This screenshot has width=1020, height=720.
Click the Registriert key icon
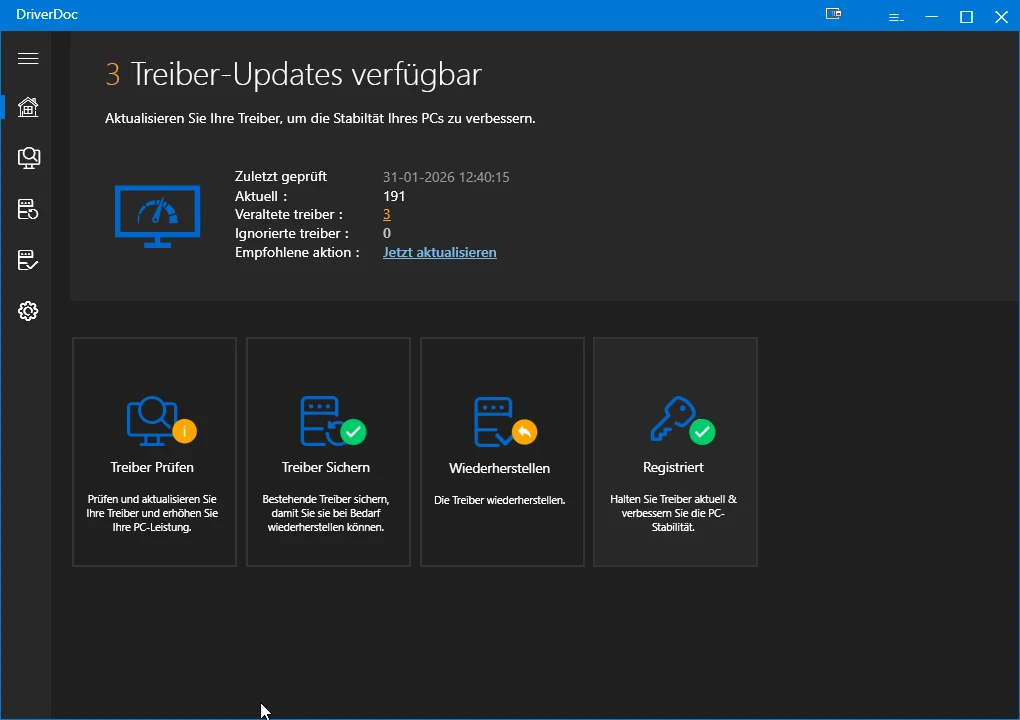(x=674, y=421)
